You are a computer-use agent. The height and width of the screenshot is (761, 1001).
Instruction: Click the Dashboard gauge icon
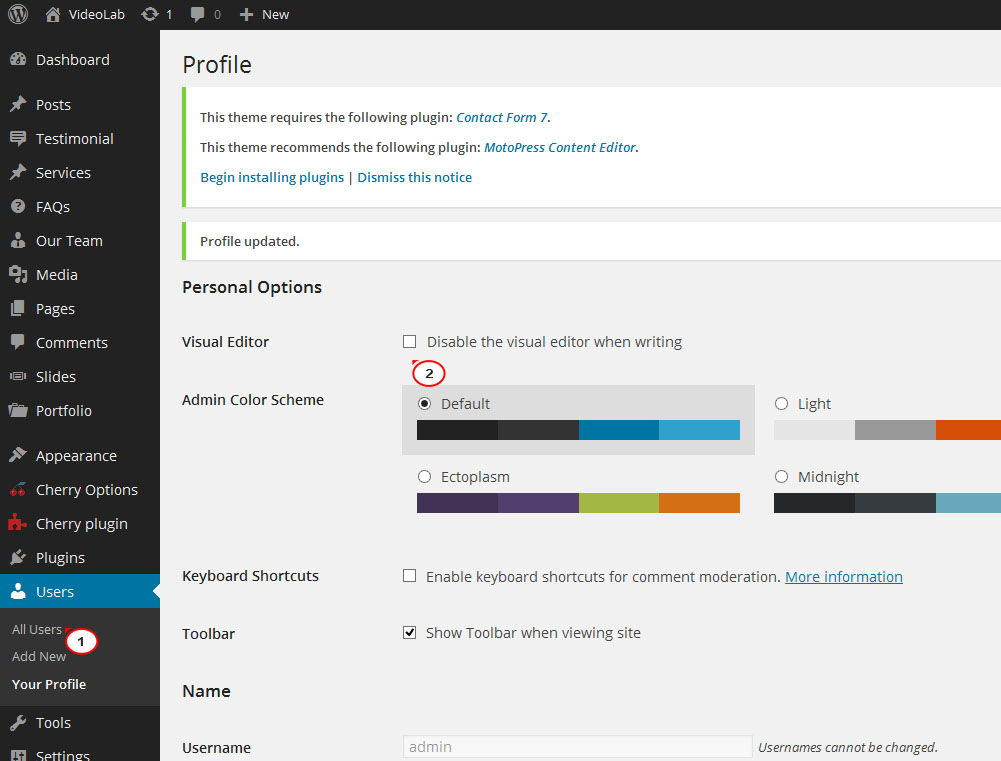click(18, 59)
